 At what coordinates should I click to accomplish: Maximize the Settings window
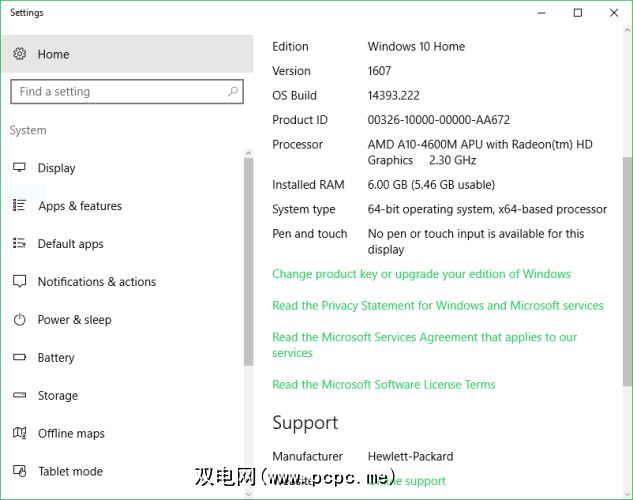(x=578, y=13)
